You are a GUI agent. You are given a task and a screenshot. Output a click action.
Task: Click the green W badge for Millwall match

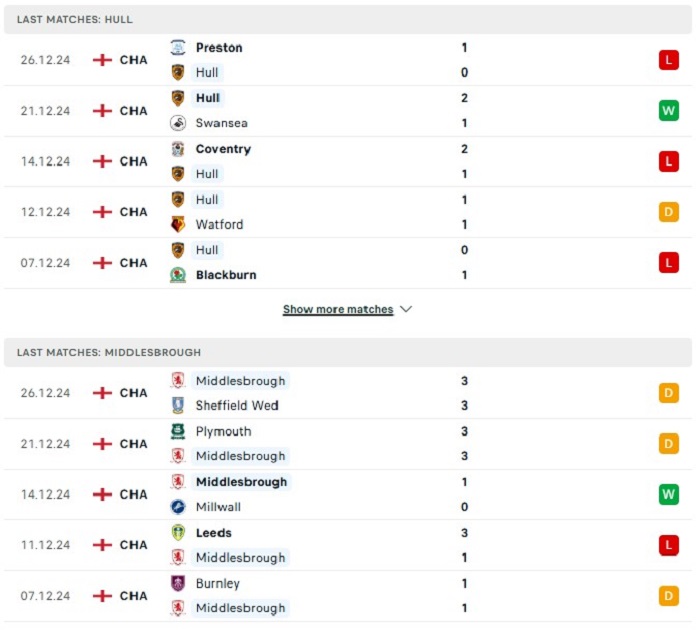(x=668, y=494)
